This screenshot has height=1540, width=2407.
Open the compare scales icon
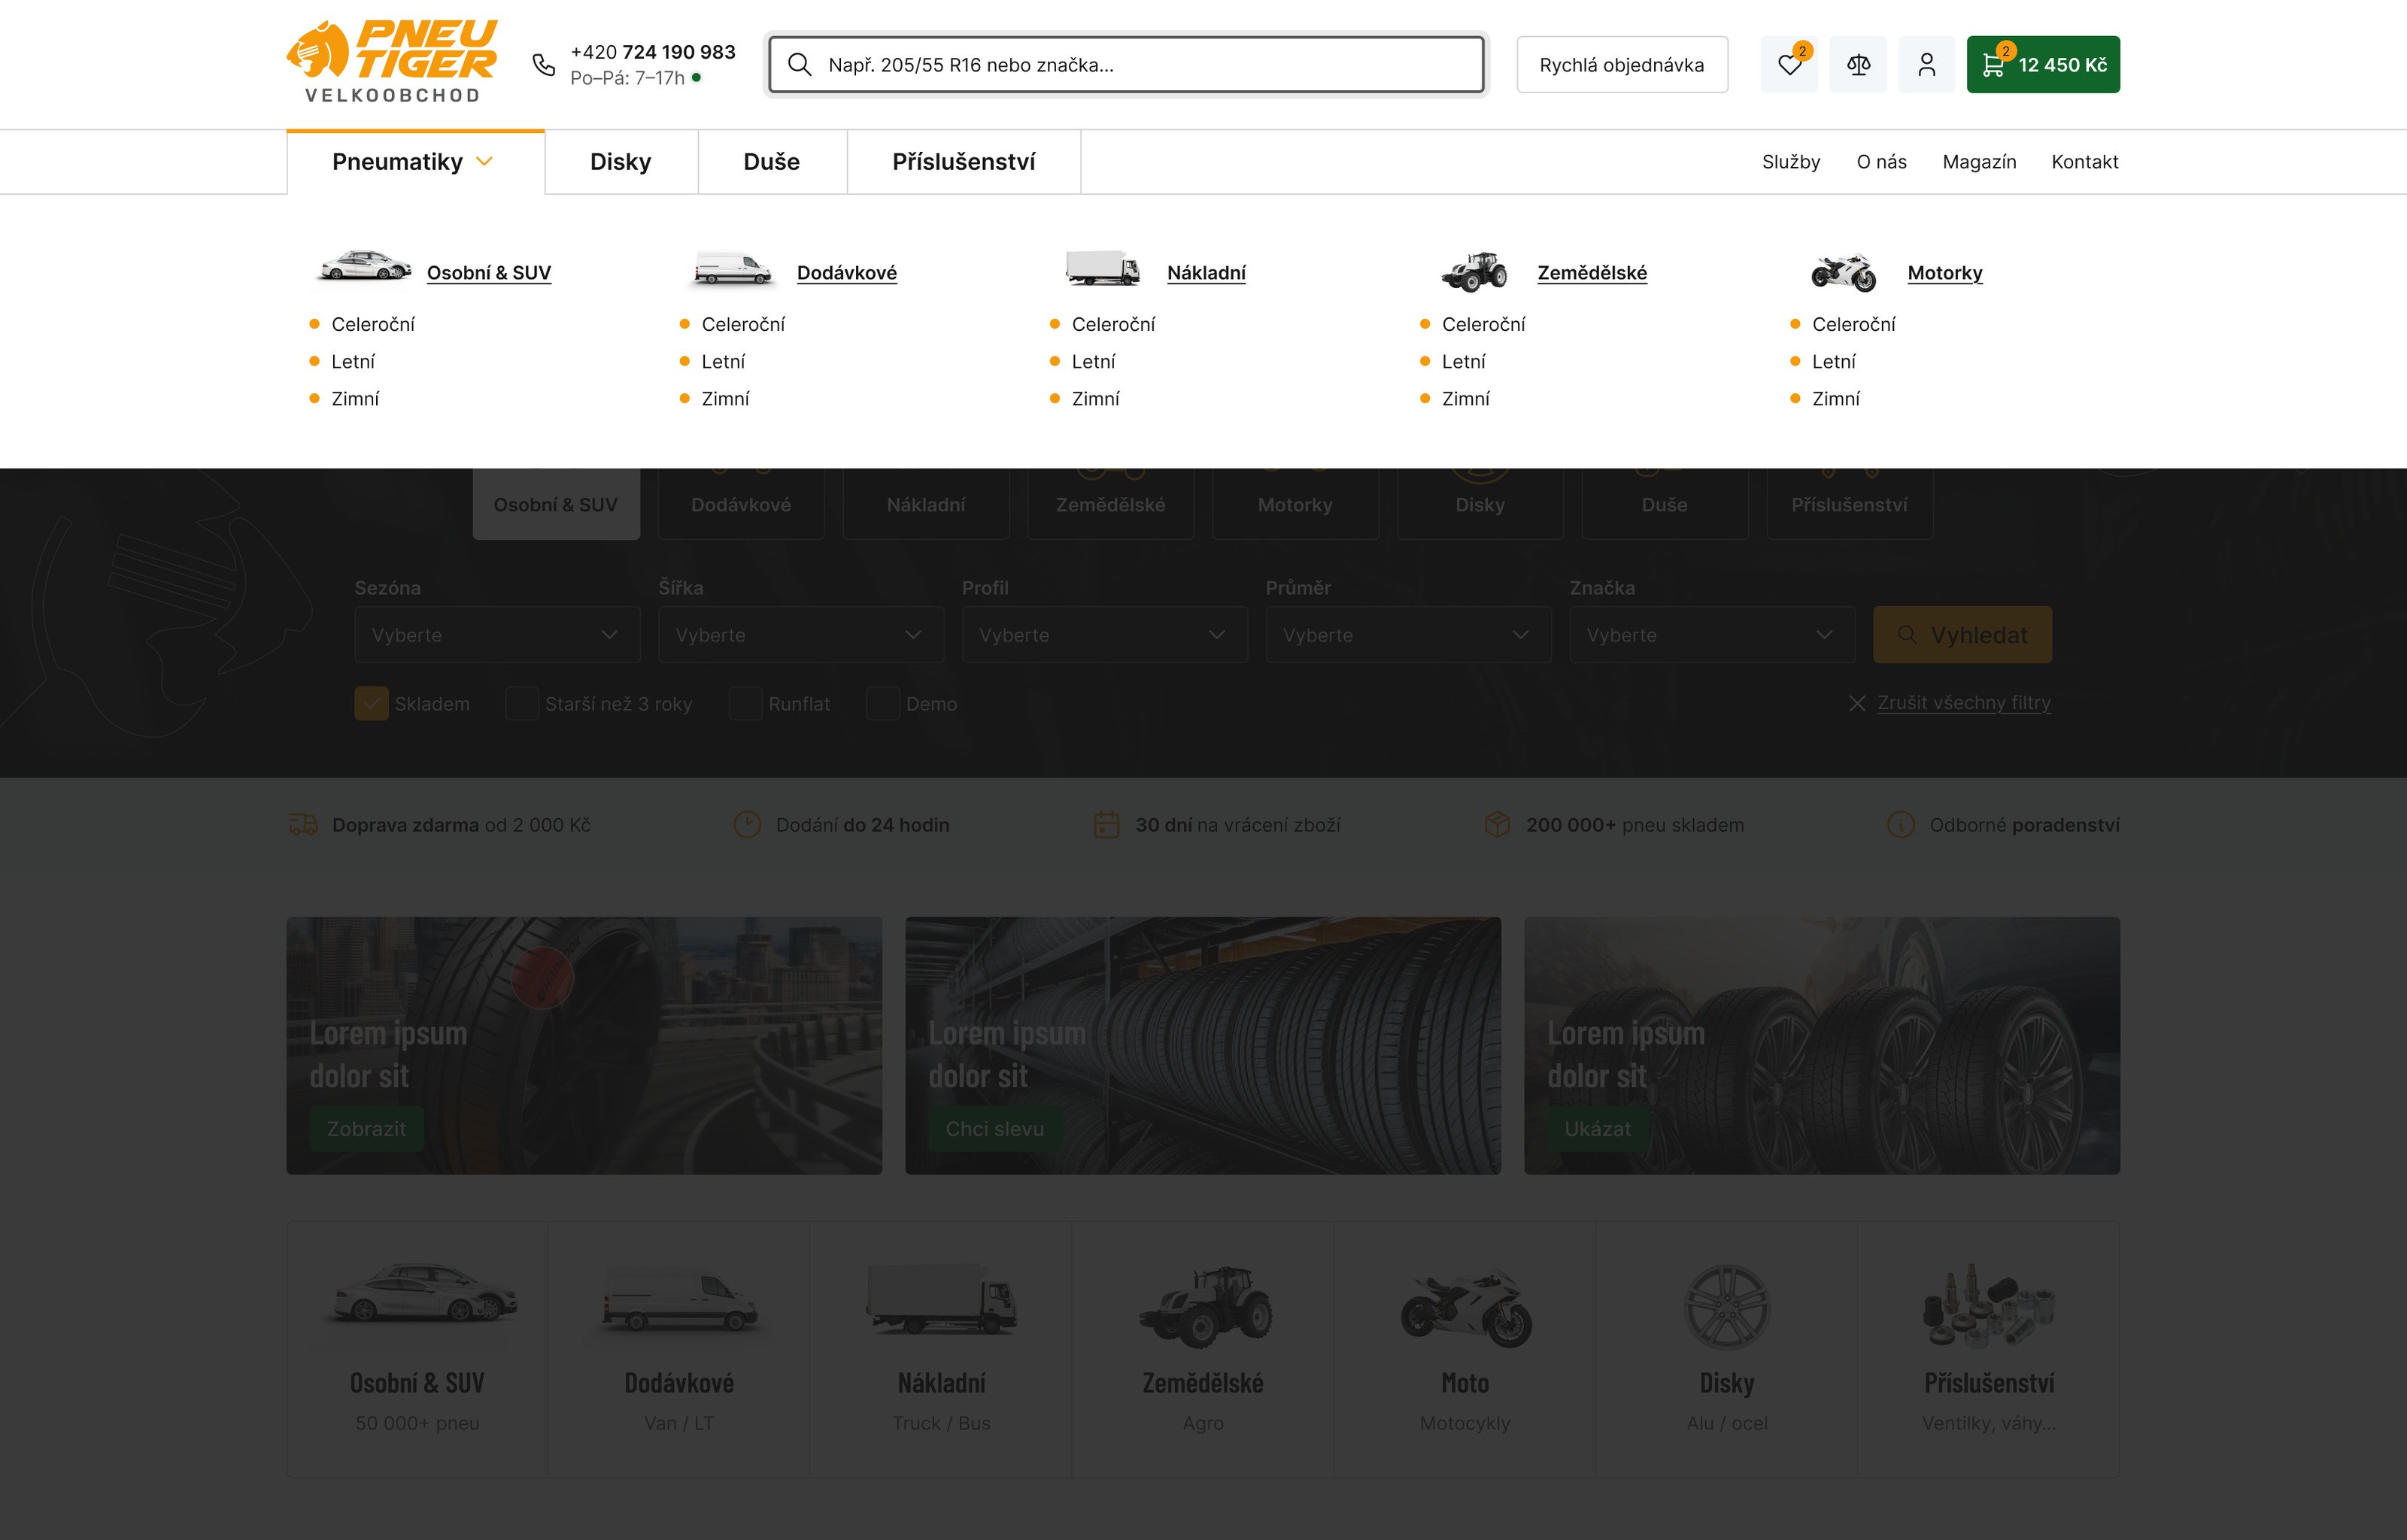(x=1858, y=65)
